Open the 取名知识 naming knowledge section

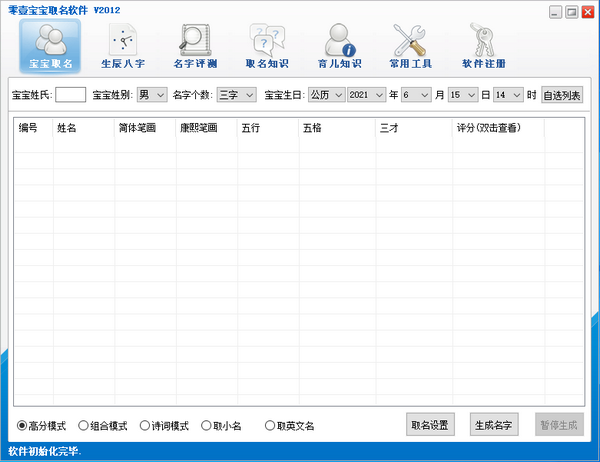coord(267,45)
